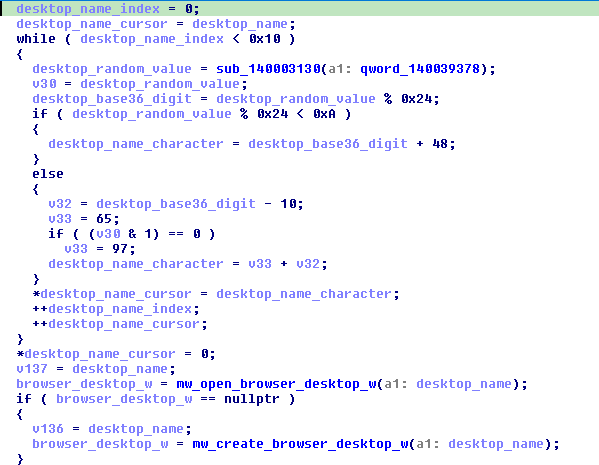
Task: Click v30 in 'v30 = desktop_random_value' line
Action: (x=44, y=84)
